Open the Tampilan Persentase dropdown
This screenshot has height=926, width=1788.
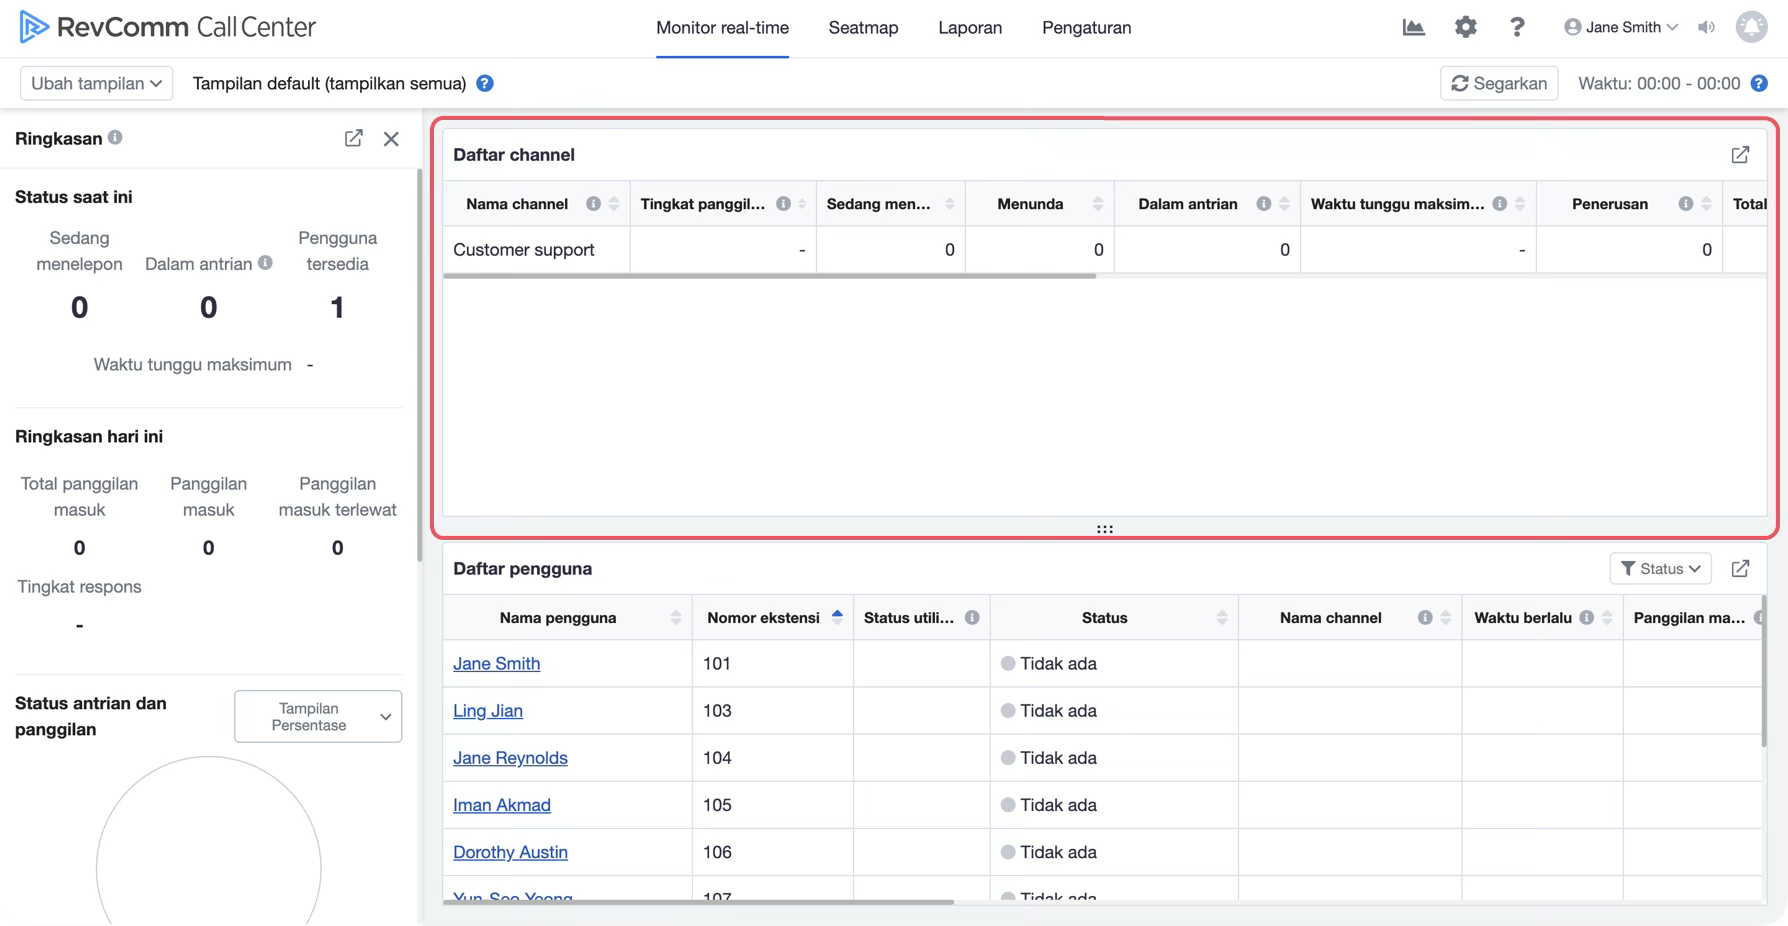point(318,716)
